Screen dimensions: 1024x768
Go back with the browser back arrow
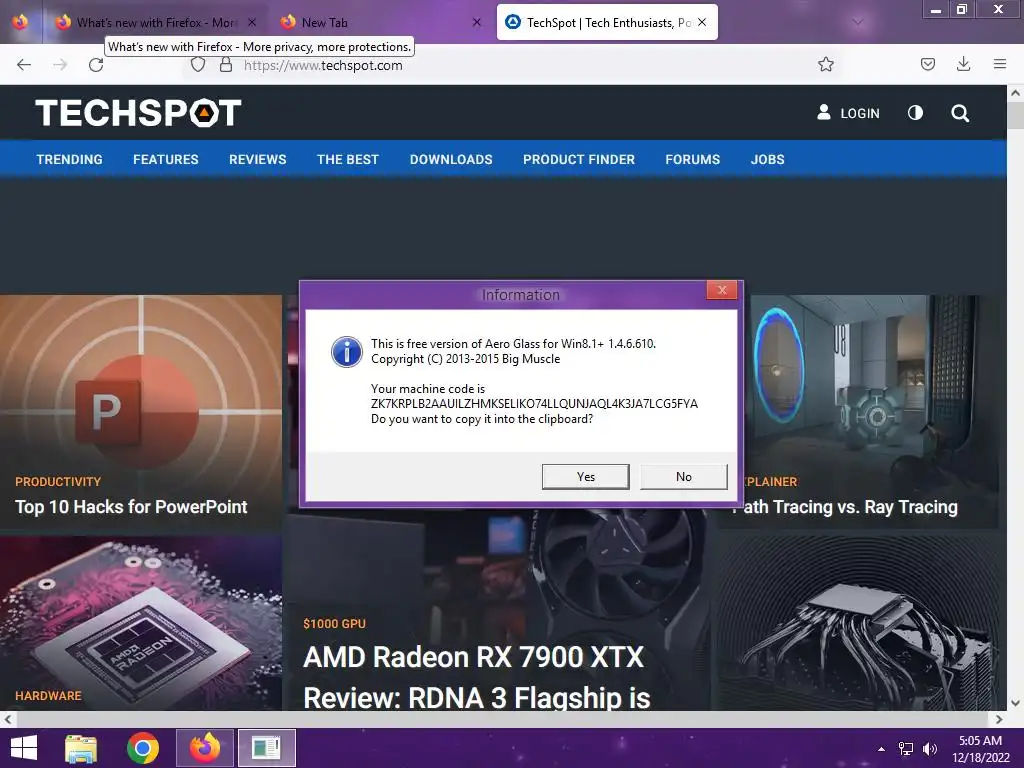[24, 65]
